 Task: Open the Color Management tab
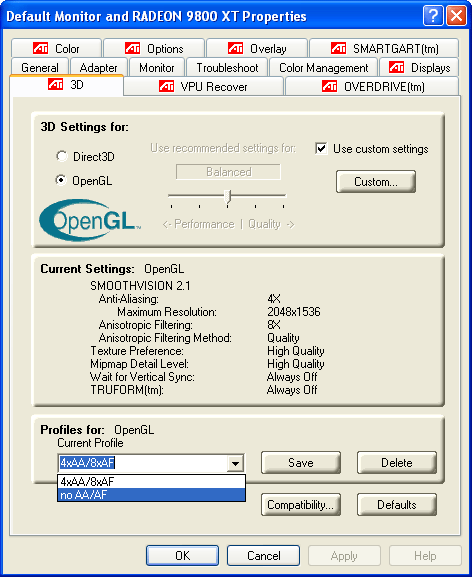[x=323, y=68]
